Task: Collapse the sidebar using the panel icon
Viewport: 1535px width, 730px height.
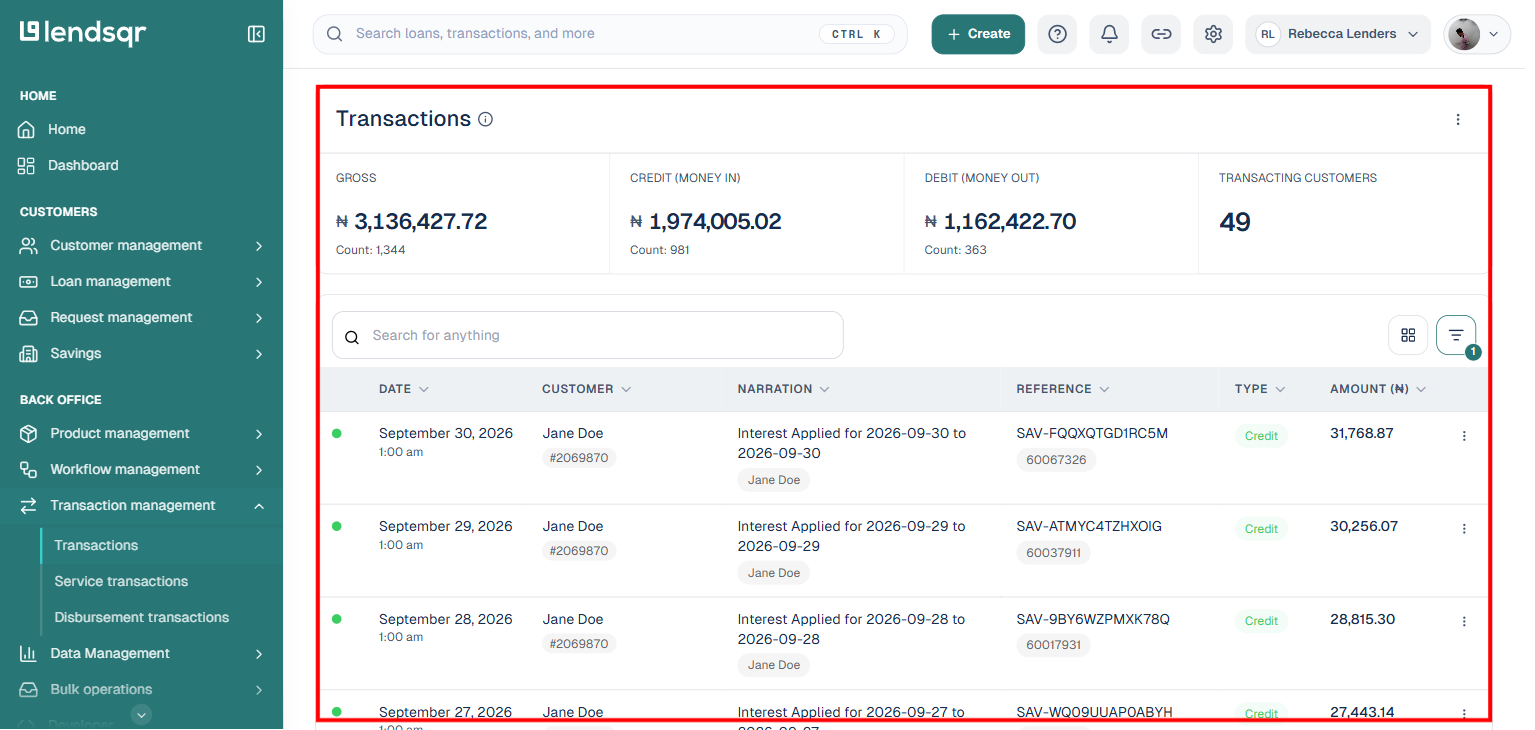Action: [256, 34]
